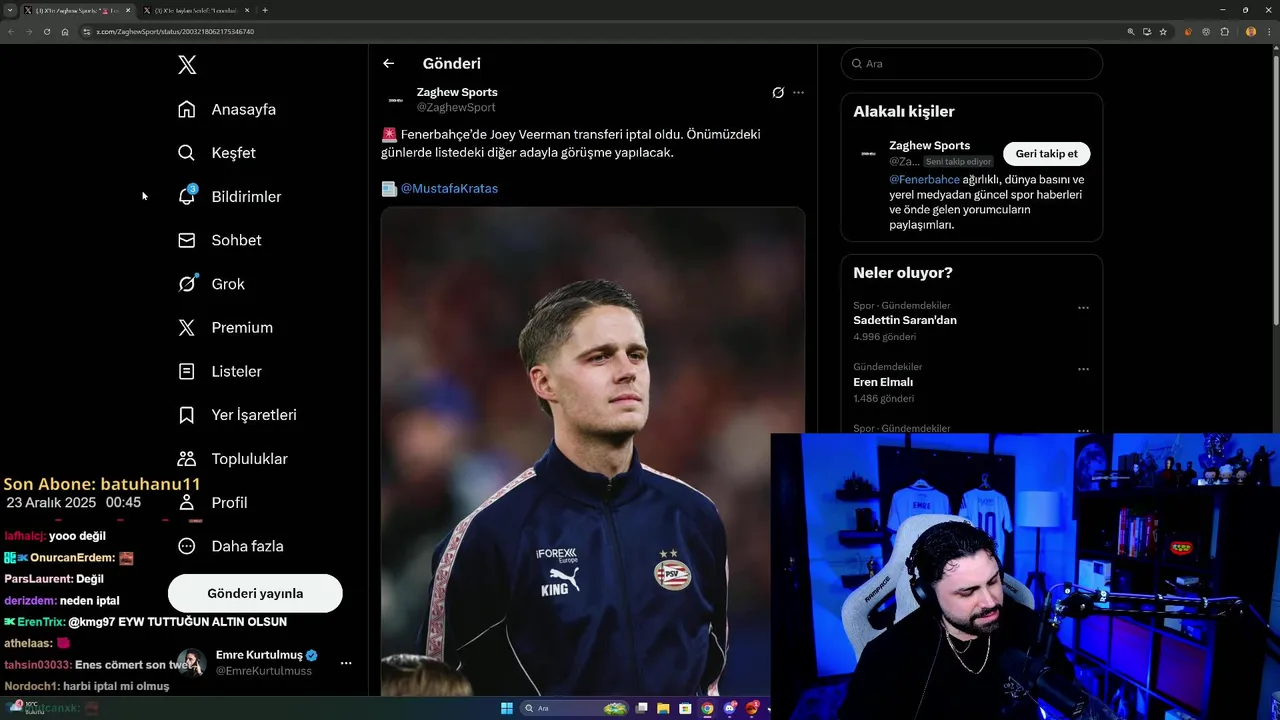Close the second browser tab
The width and height of the screenshot is (1280, 720).
(x=247, y=10)
